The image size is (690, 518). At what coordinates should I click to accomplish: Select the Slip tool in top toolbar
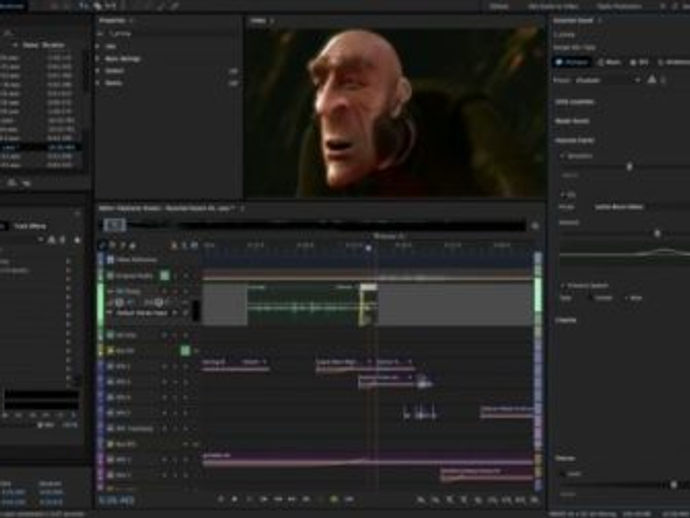[110, 6]
